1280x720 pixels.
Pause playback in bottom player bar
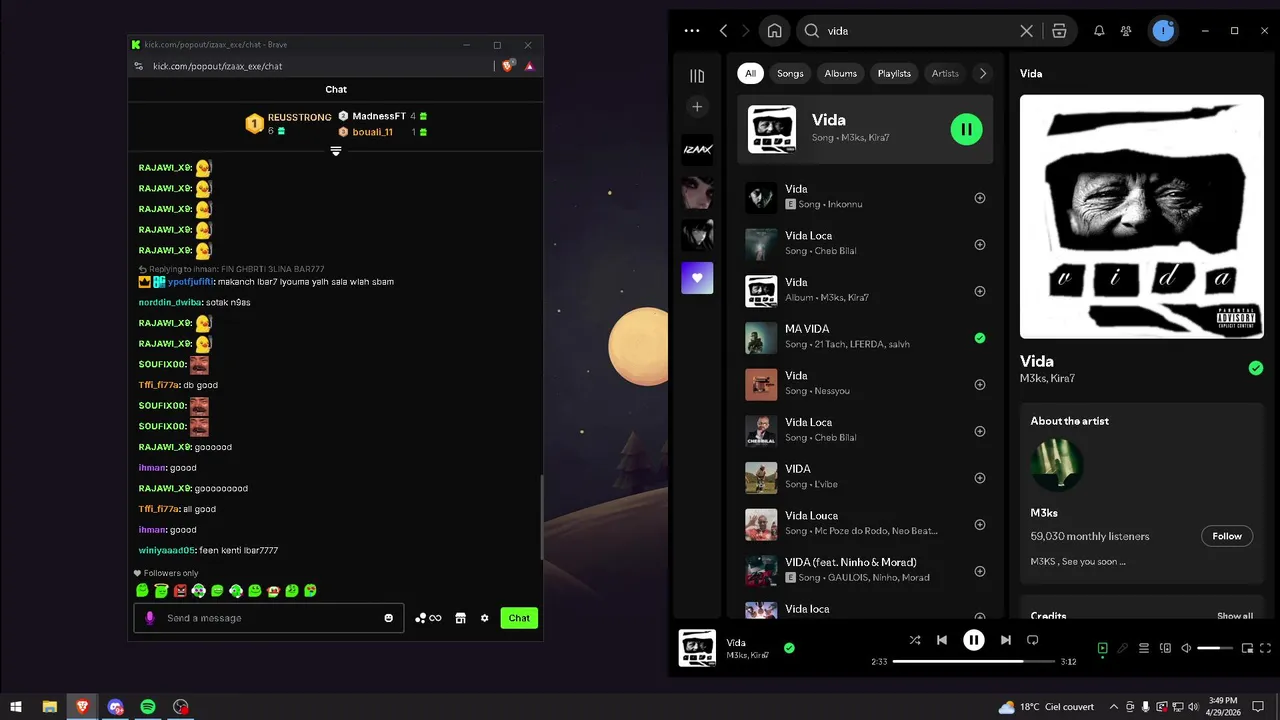click(x=974, y=640)
